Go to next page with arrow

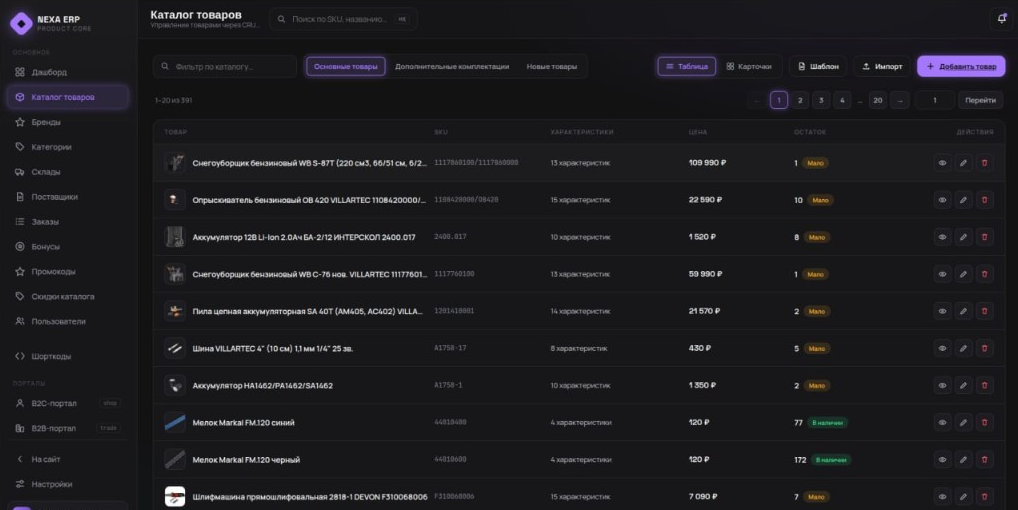click(x=900, y=100)
